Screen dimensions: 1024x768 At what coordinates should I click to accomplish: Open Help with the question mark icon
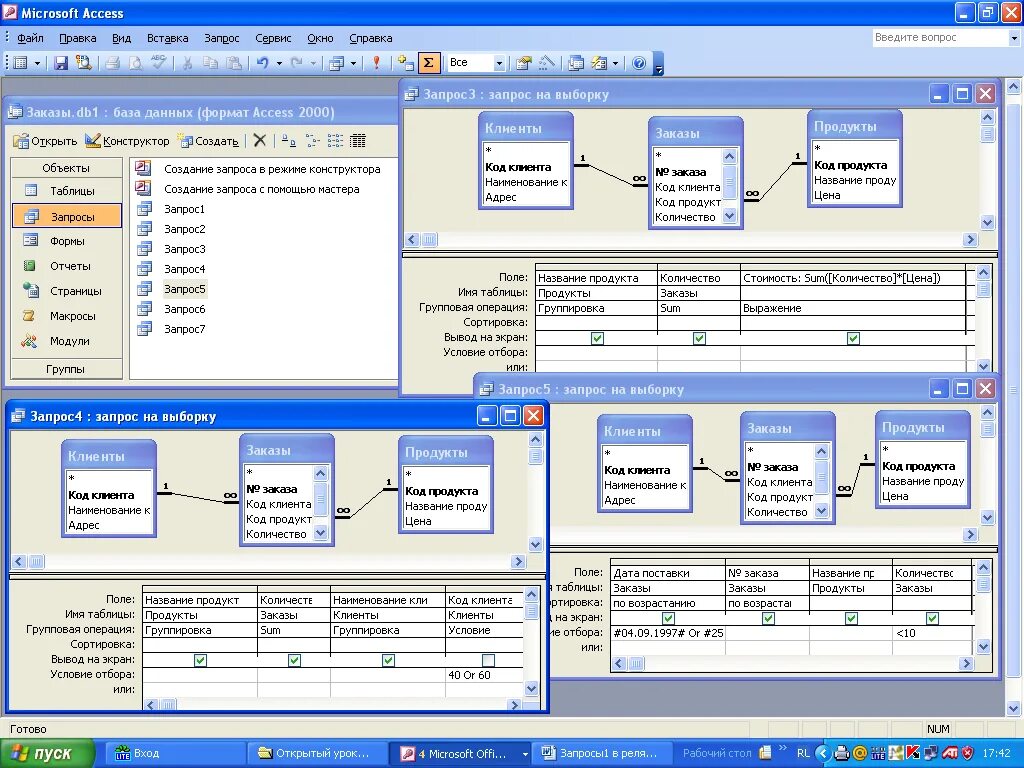(639, 63)
